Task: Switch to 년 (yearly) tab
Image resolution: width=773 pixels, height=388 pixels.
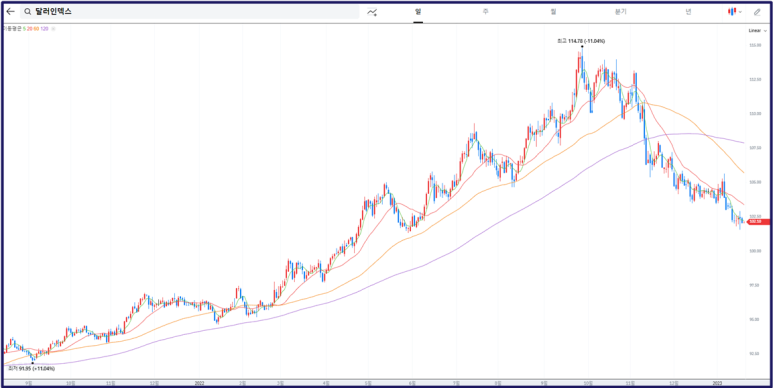Action: point(688,12)
